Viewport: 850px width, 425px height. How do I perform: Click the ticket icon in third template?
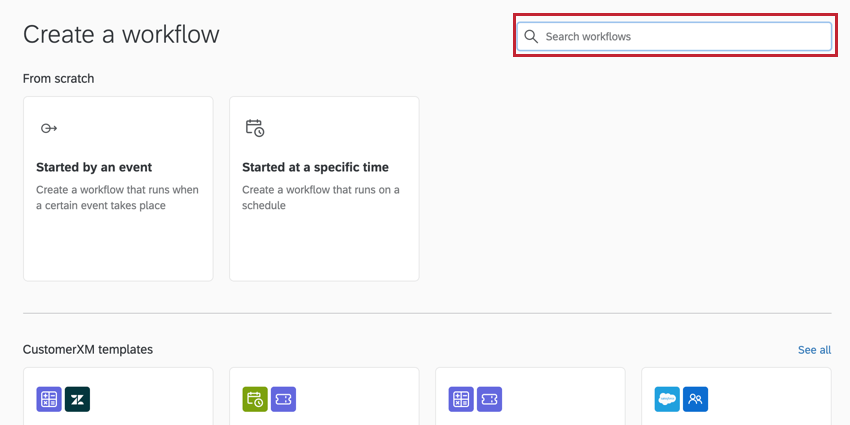pos(489,400)
